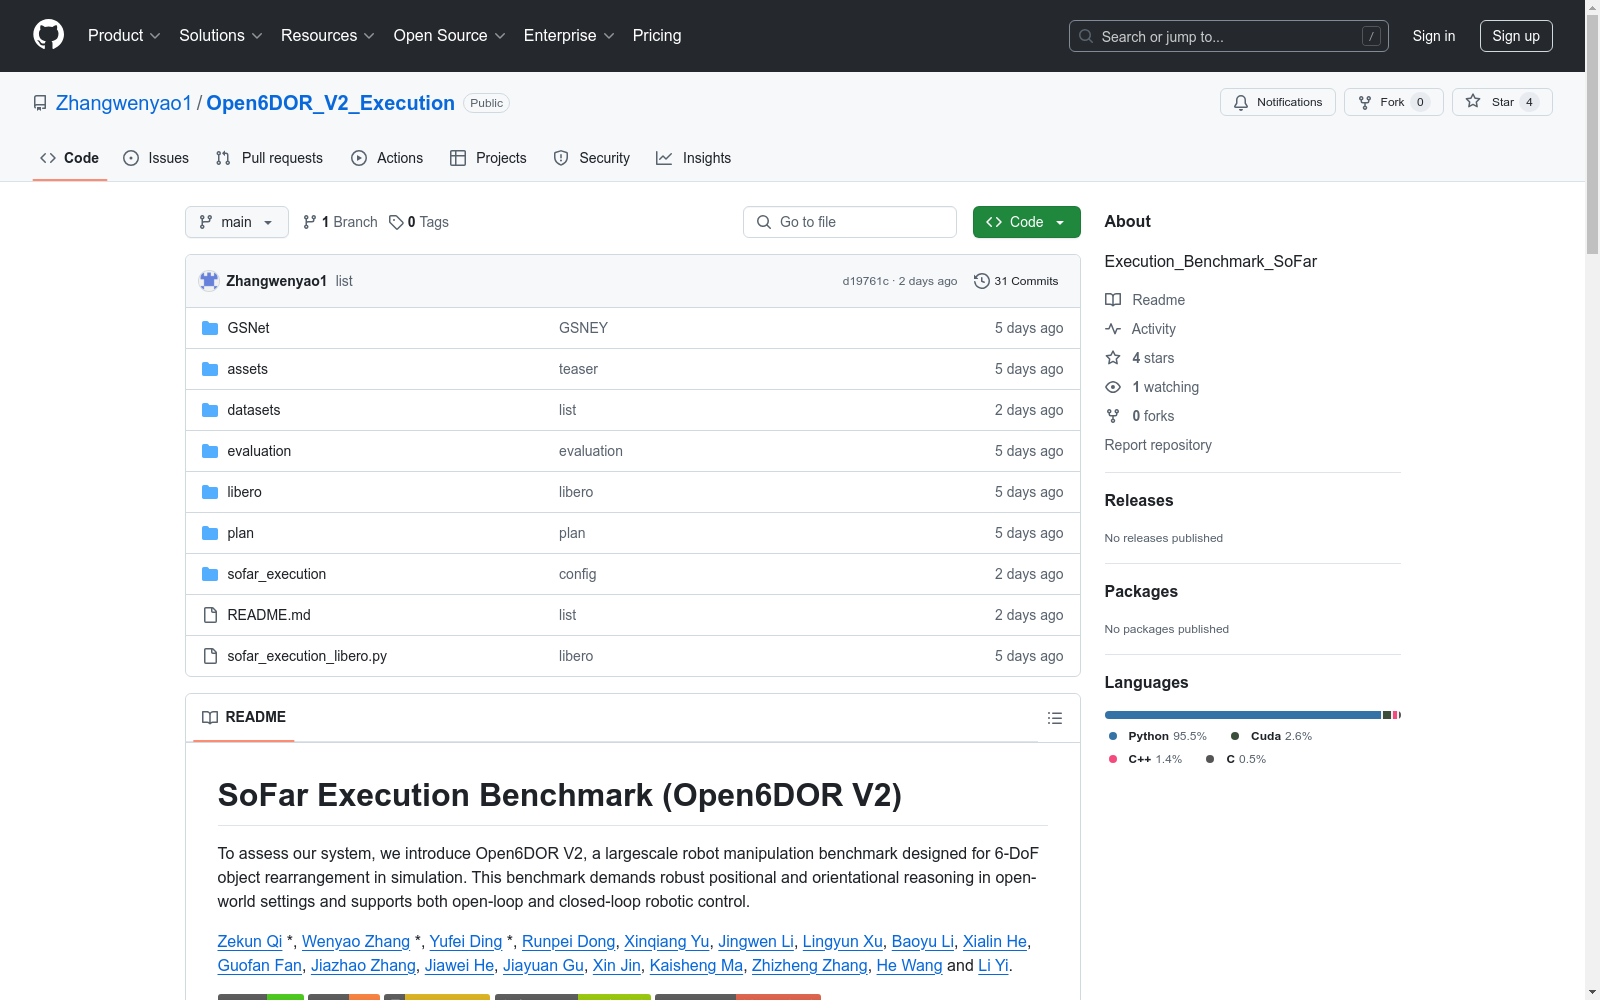Image resolution: width=1600 pixels, height=1000 pixels.
Task: Click the Go to file search box
Action: coord(850,222)
